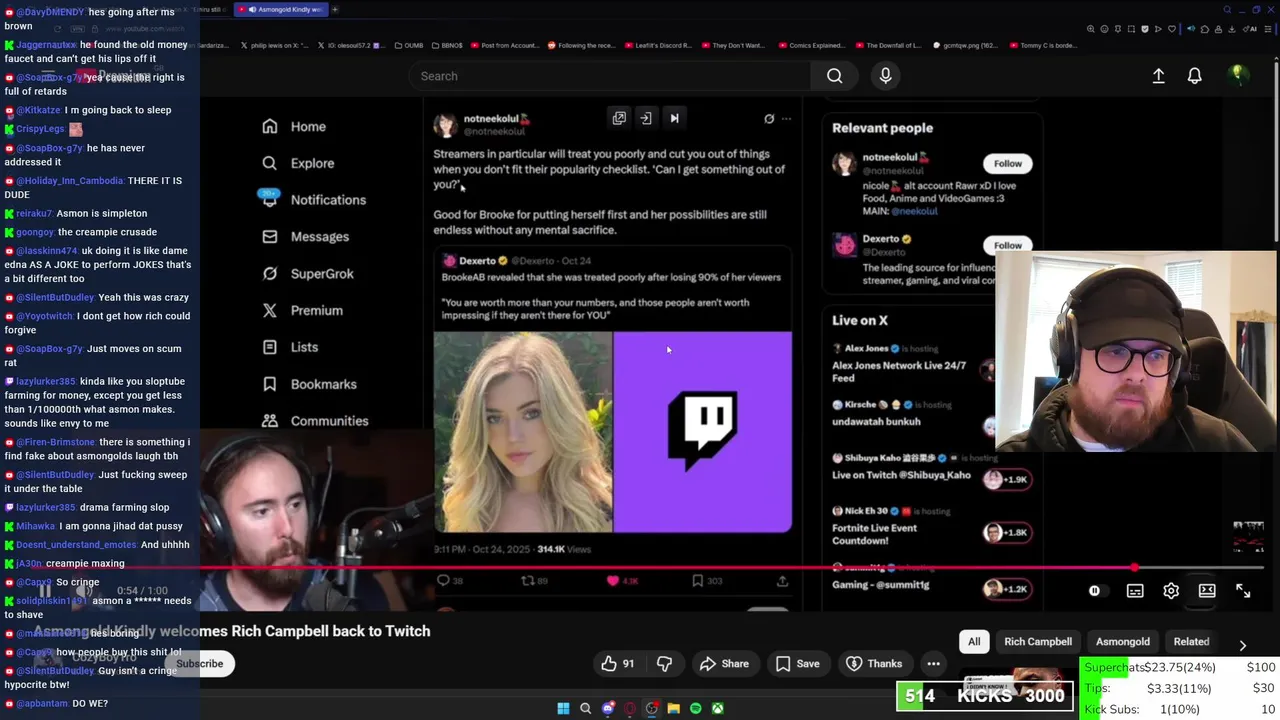Dislike the video using thumbs-down
Image resolution: width=1280 pixels, height=720 pixels.
click(x=664, y=663)
